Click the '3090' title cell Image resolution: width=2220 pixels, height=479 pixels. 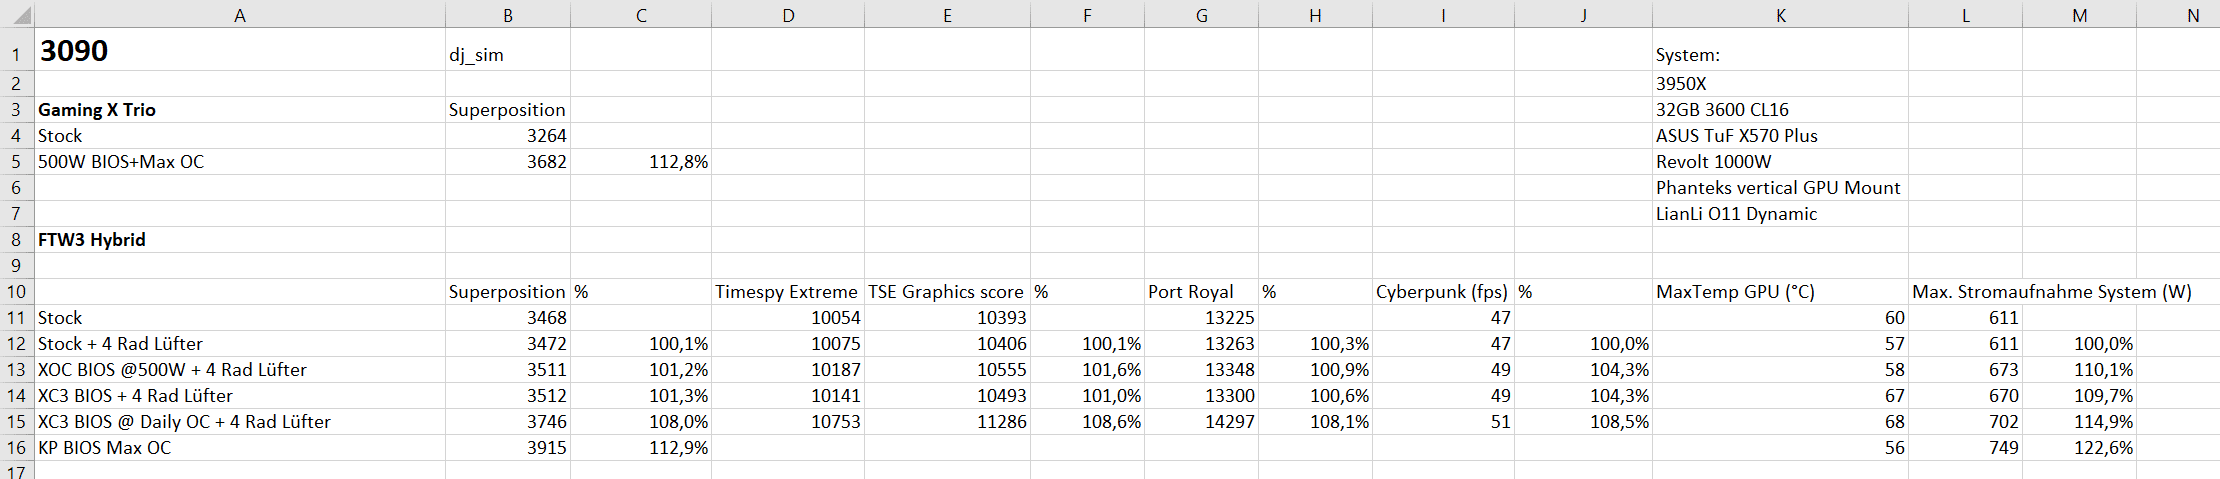click(x=240, y=50)
